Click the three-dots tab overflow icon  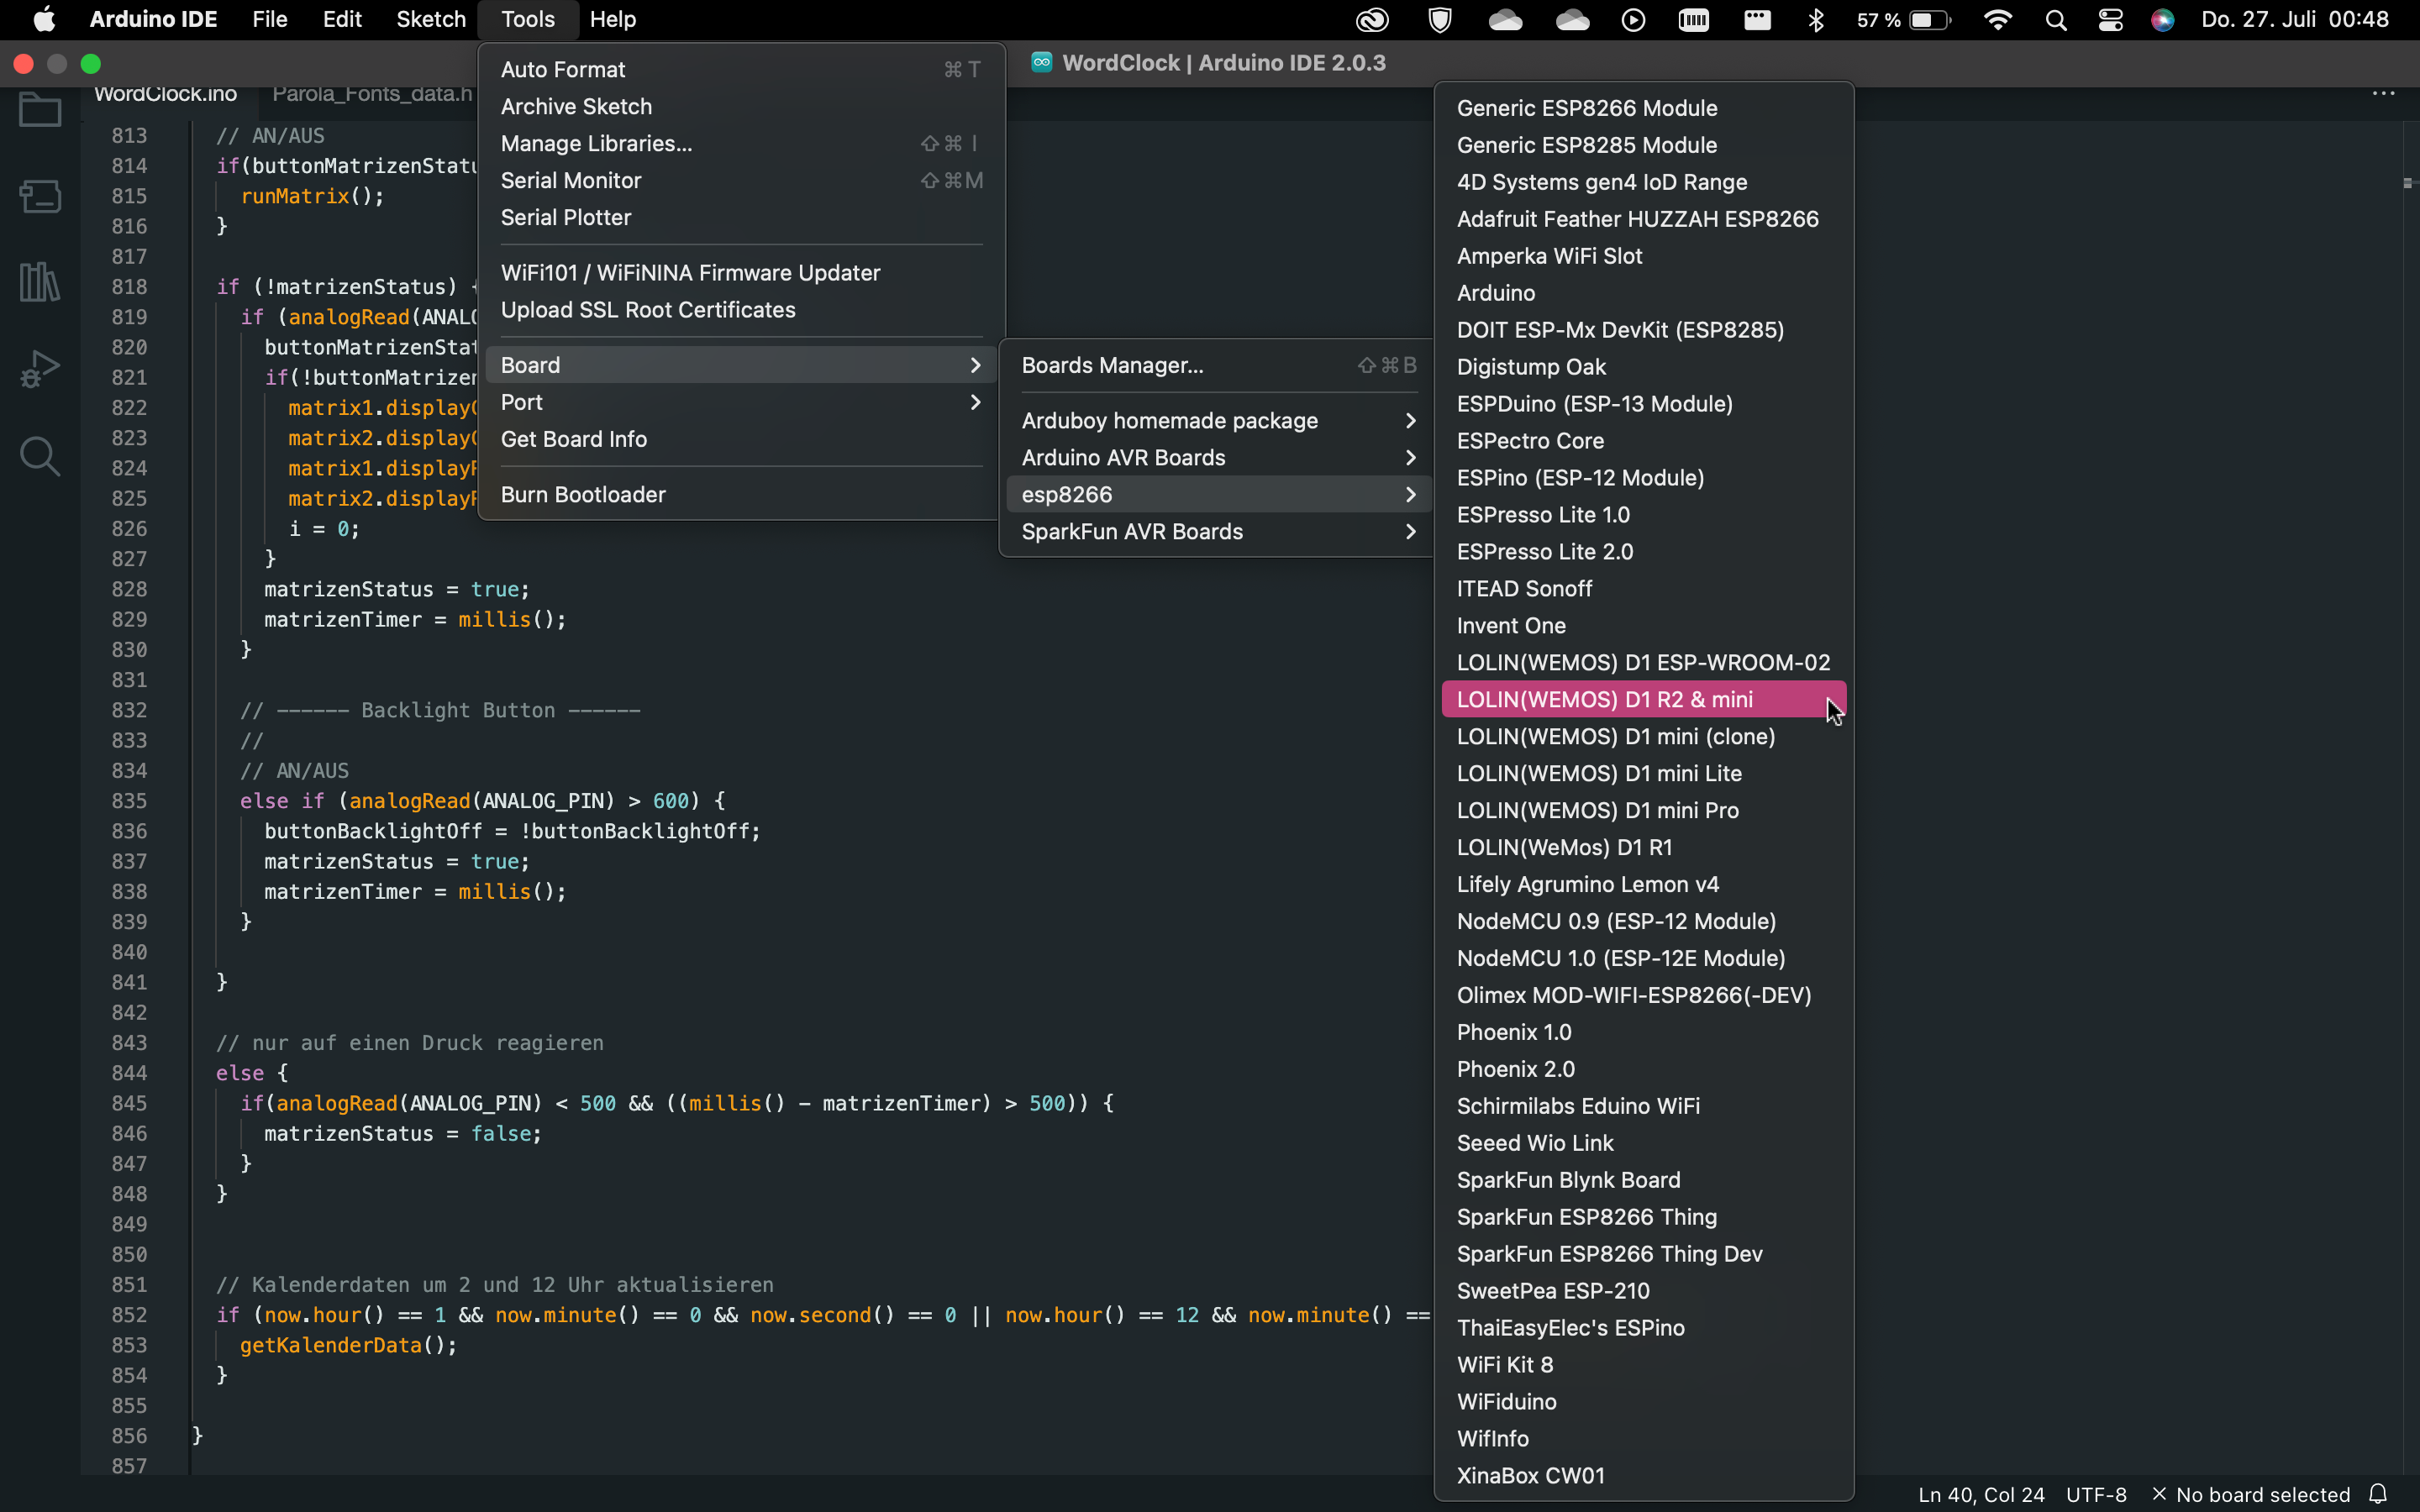click(2383, 93)
